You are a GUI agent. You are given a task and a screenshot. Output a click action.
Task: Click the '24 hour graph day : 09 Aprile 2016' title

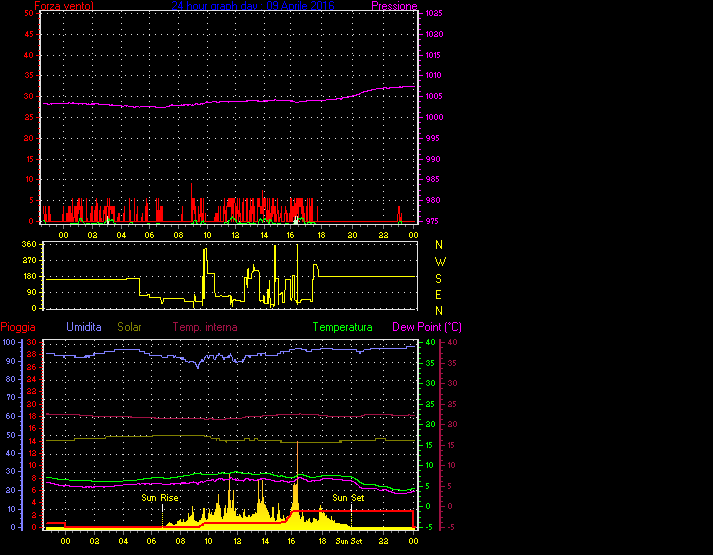point(253,5)
